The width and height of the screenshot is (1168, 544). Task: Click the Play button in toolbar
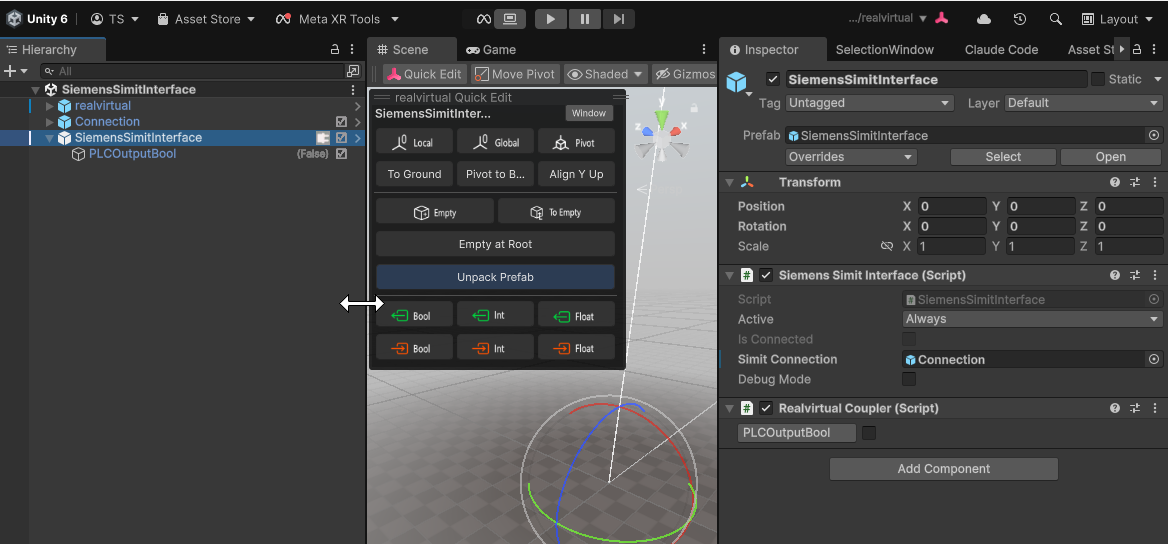(550, 19)
